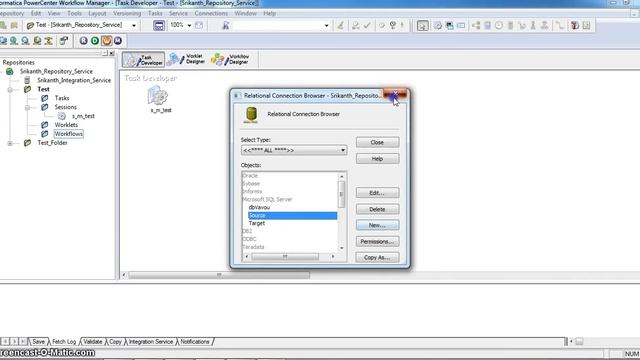Click the s_m_test session icon in tree

(62, 116)
